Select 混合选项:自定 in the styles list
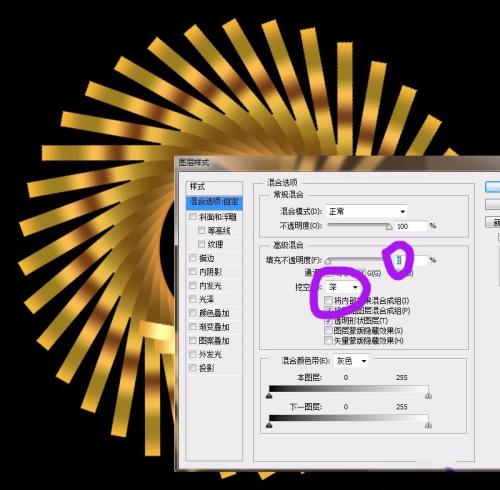This screenshot has width=500, height=490. tap(214, 202)
